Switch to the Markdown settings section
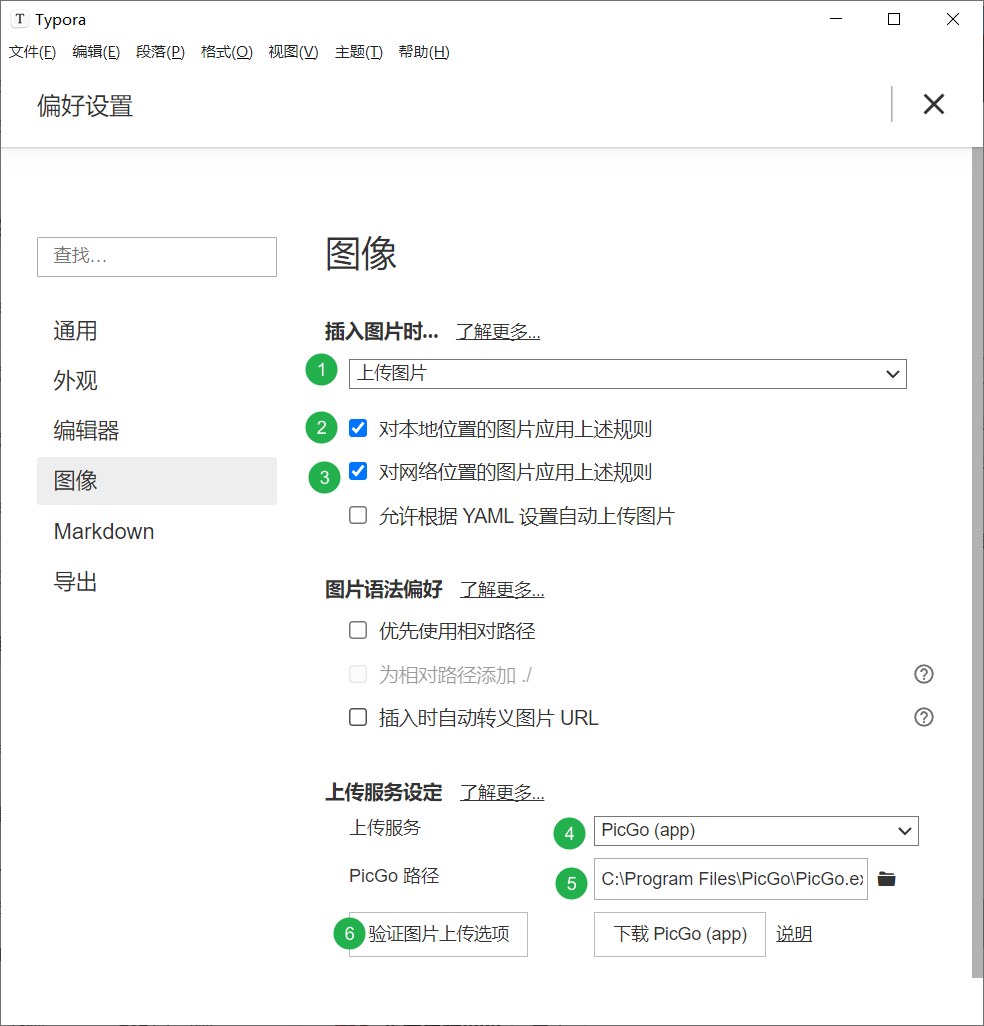Screen dimensions: 984x1026 tap(103, 531)
